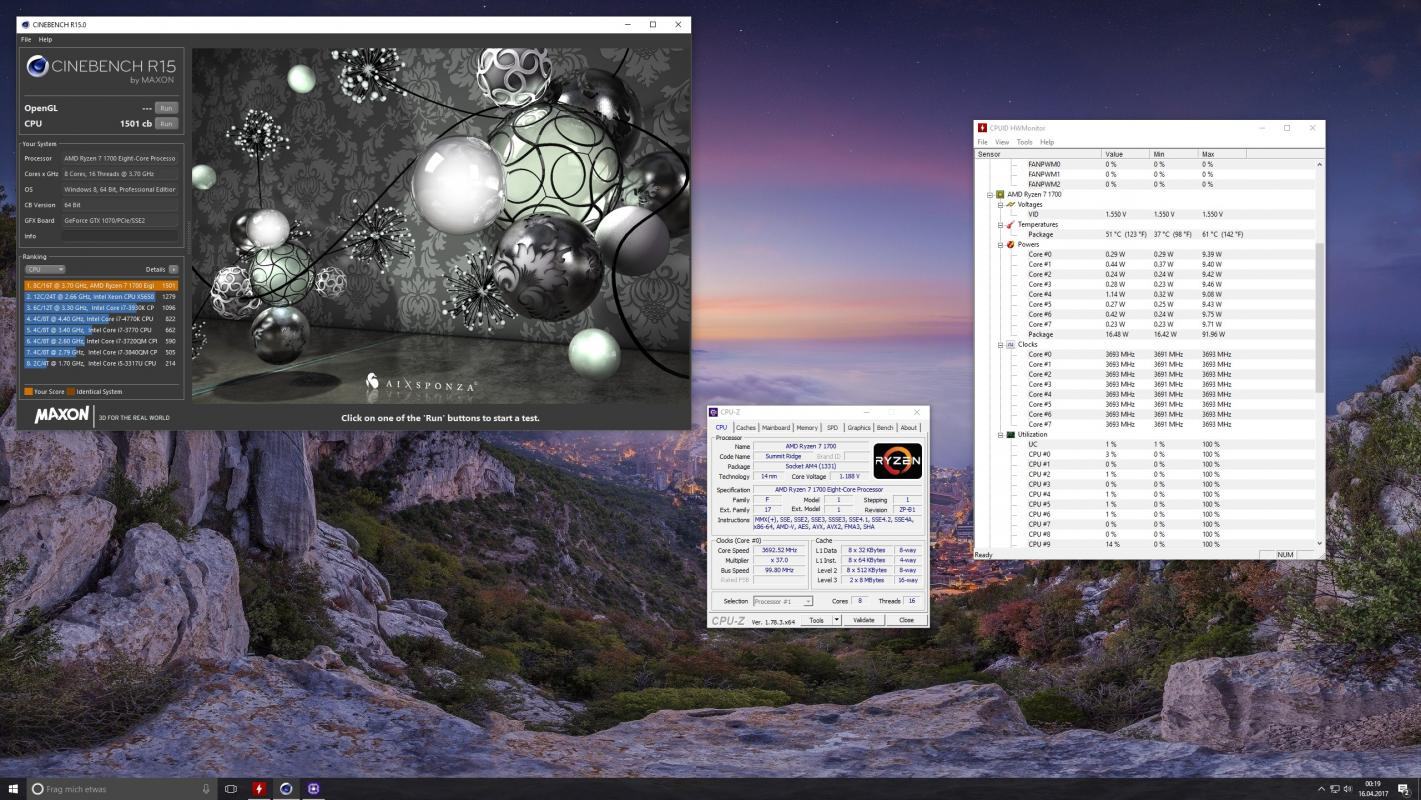
Task: Switch to the Bench tab in CPU-Z
Action: tap(885, 428)
